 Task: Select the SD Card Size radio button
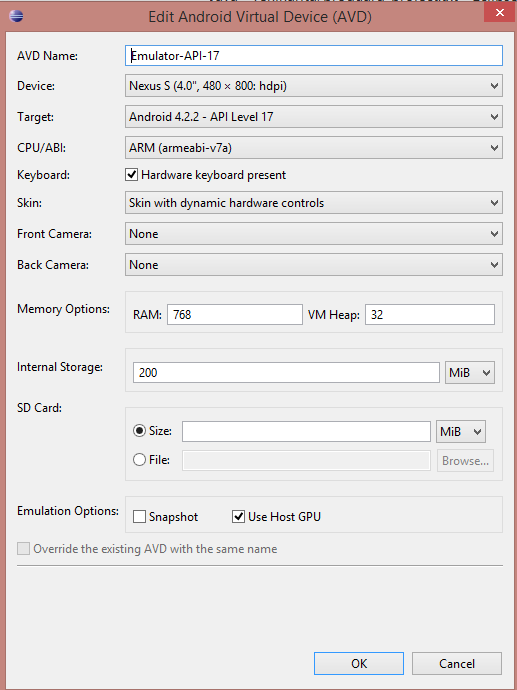pos(139,431)
